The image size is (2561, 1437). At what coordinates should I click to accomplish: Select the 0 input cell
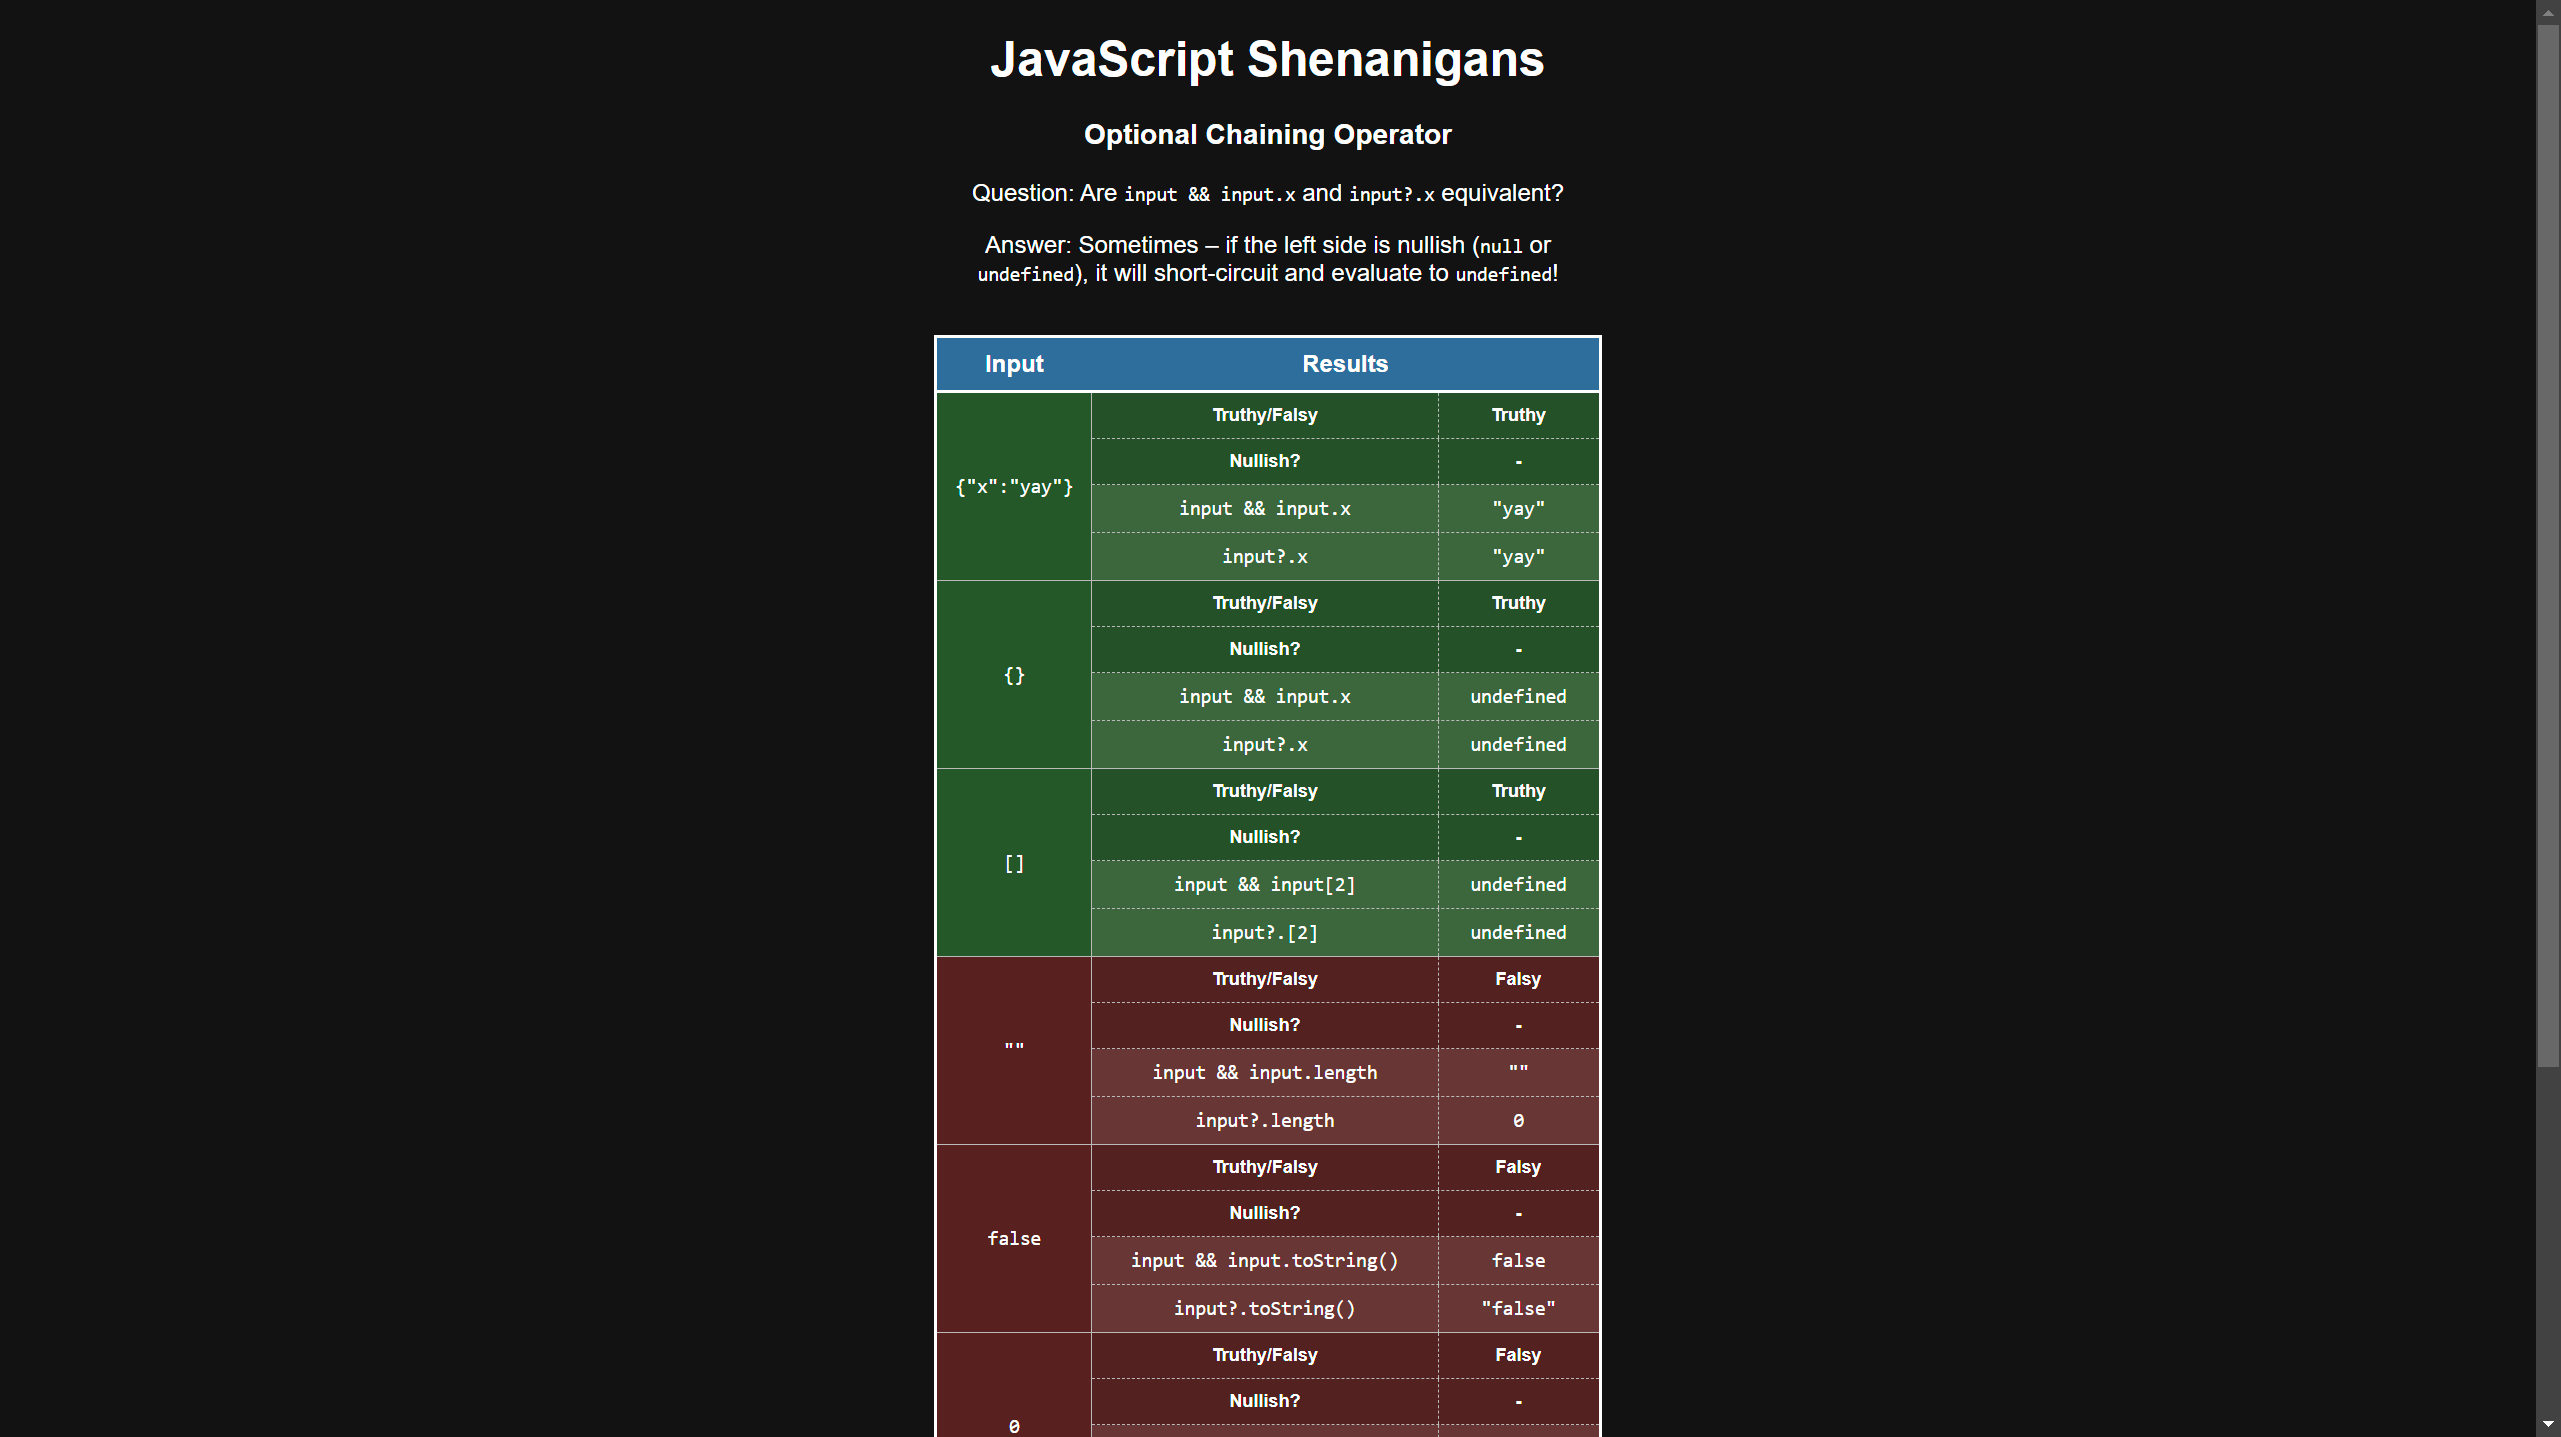1014,1426
